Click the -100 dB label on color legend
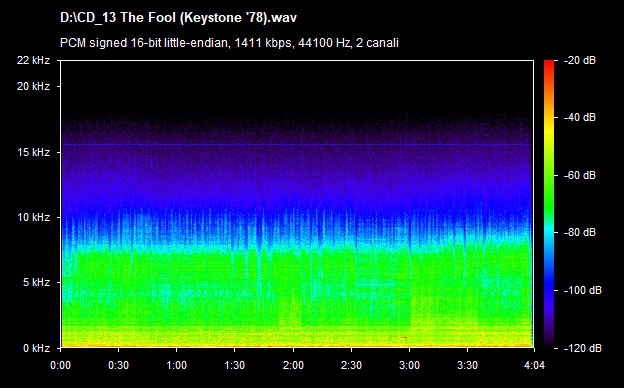624x388 pixels. 583,290
